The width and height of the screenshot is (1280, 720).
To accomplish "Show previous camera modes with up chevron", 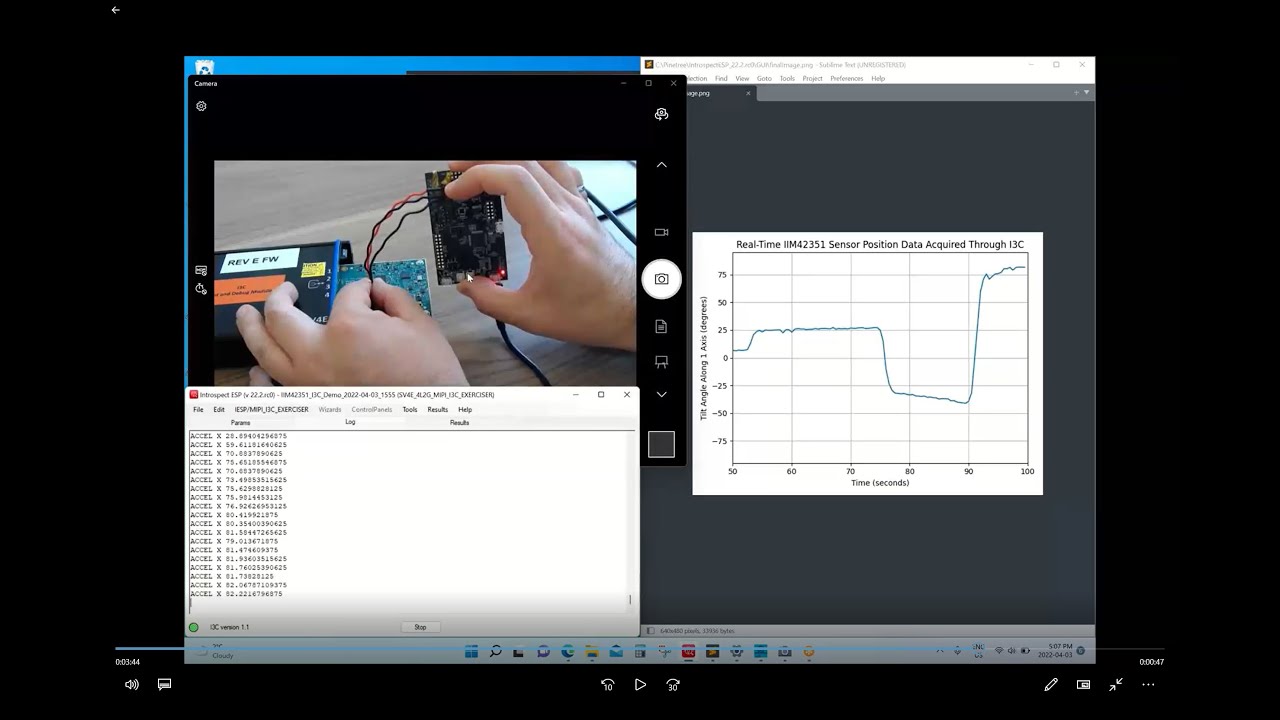I will pos(661,165).
